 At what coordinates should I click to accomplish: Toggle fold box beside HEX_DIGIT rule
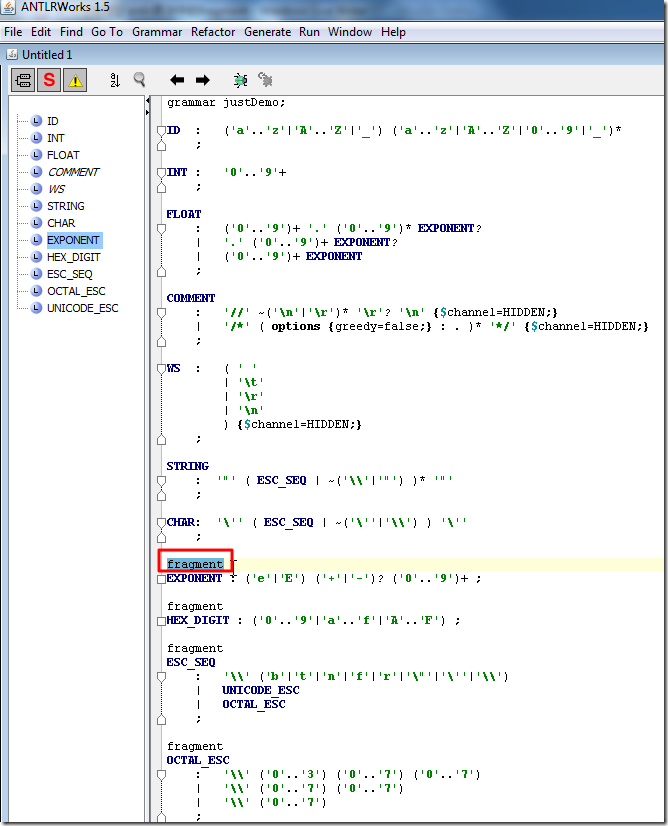point(162,621)
